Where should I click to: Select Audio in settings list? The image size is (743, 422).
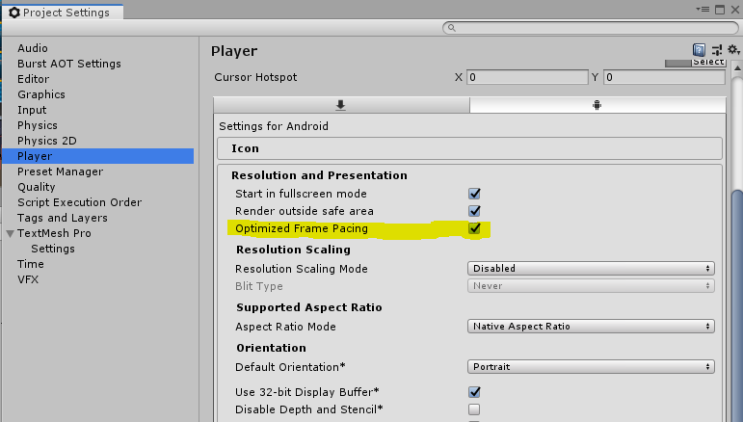[x=32, y=48]
